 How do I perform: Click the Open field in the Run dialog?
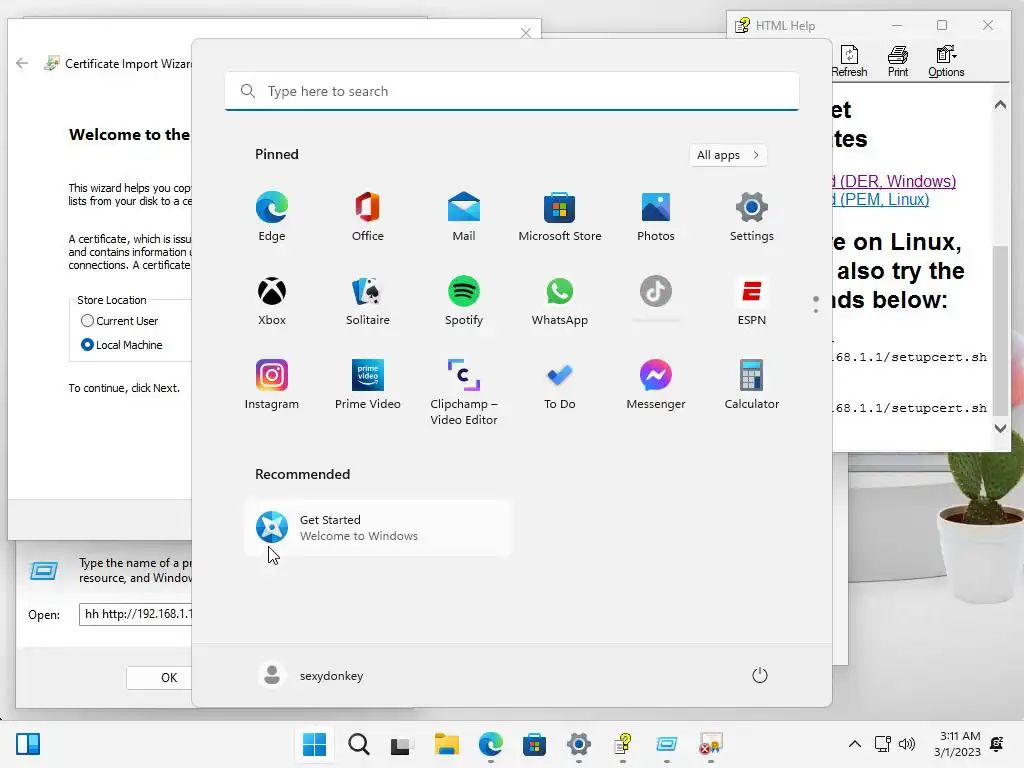[x=136, y=615]
